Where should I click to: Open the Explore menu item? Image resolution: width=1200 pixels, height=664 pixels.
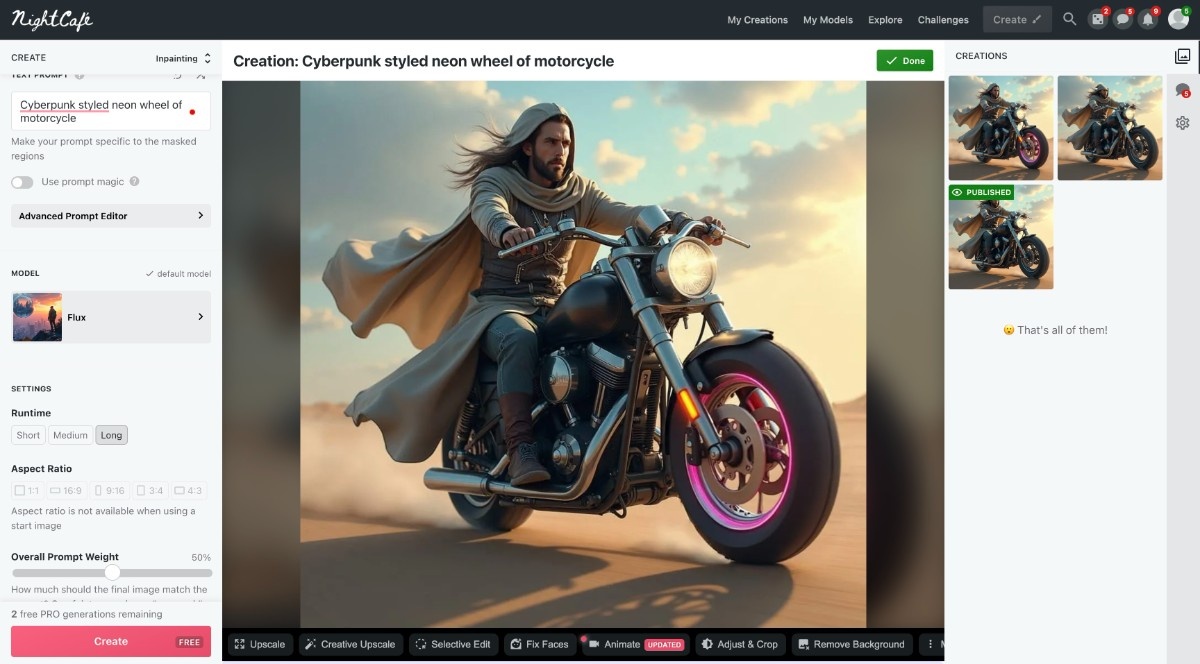885,20
